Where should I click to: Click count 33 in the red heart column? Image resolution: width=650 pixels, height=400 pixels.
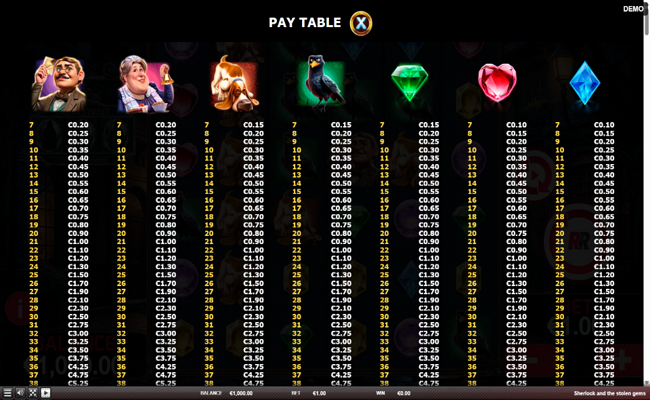pyautogui.click(x=472, y=342)
